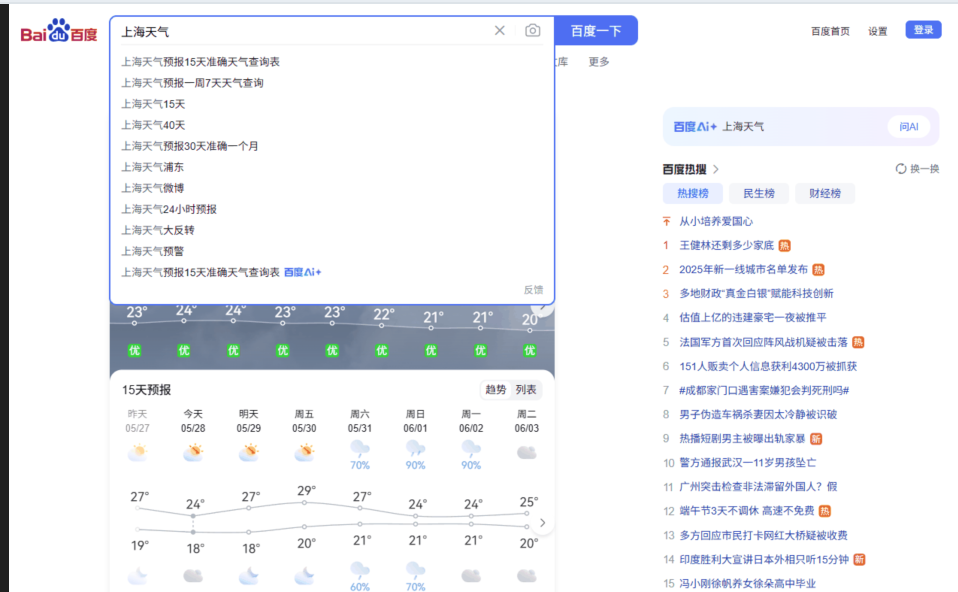Expand 百度热搜 chevron arrow
Viewport: 958px width, 592px height.
[716, 169]
